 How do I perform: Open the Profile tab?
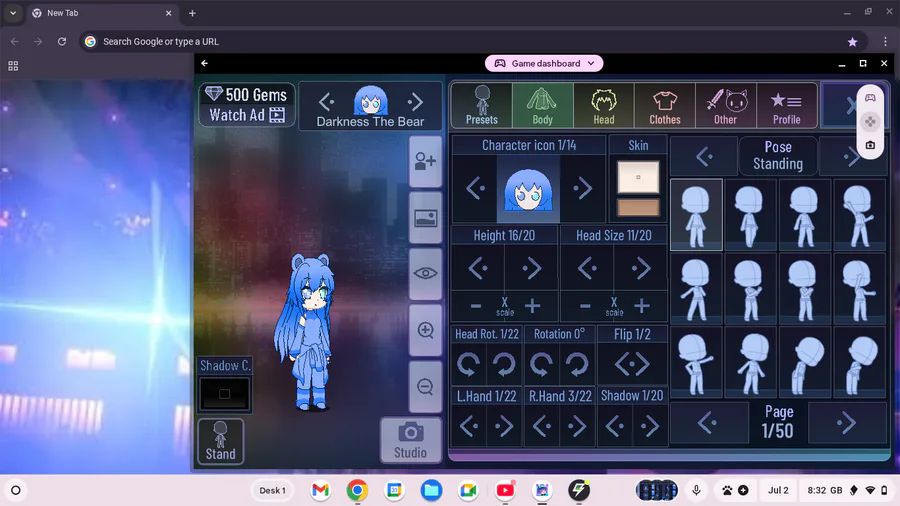(786, 105)
